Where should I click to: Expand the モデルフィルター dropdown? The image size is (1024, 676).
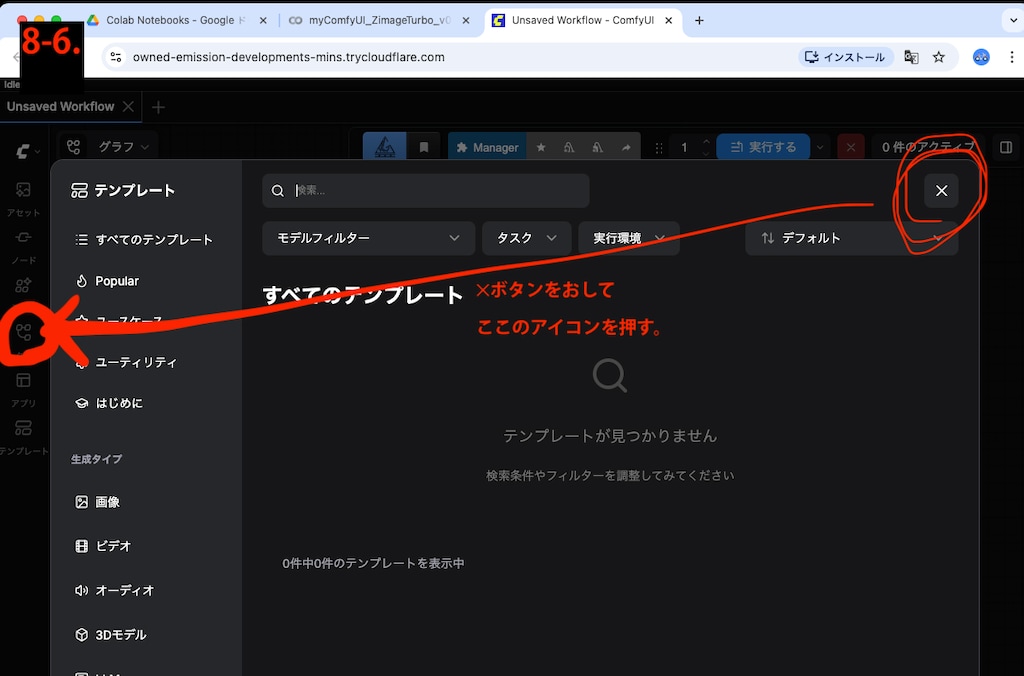[368, 238]
